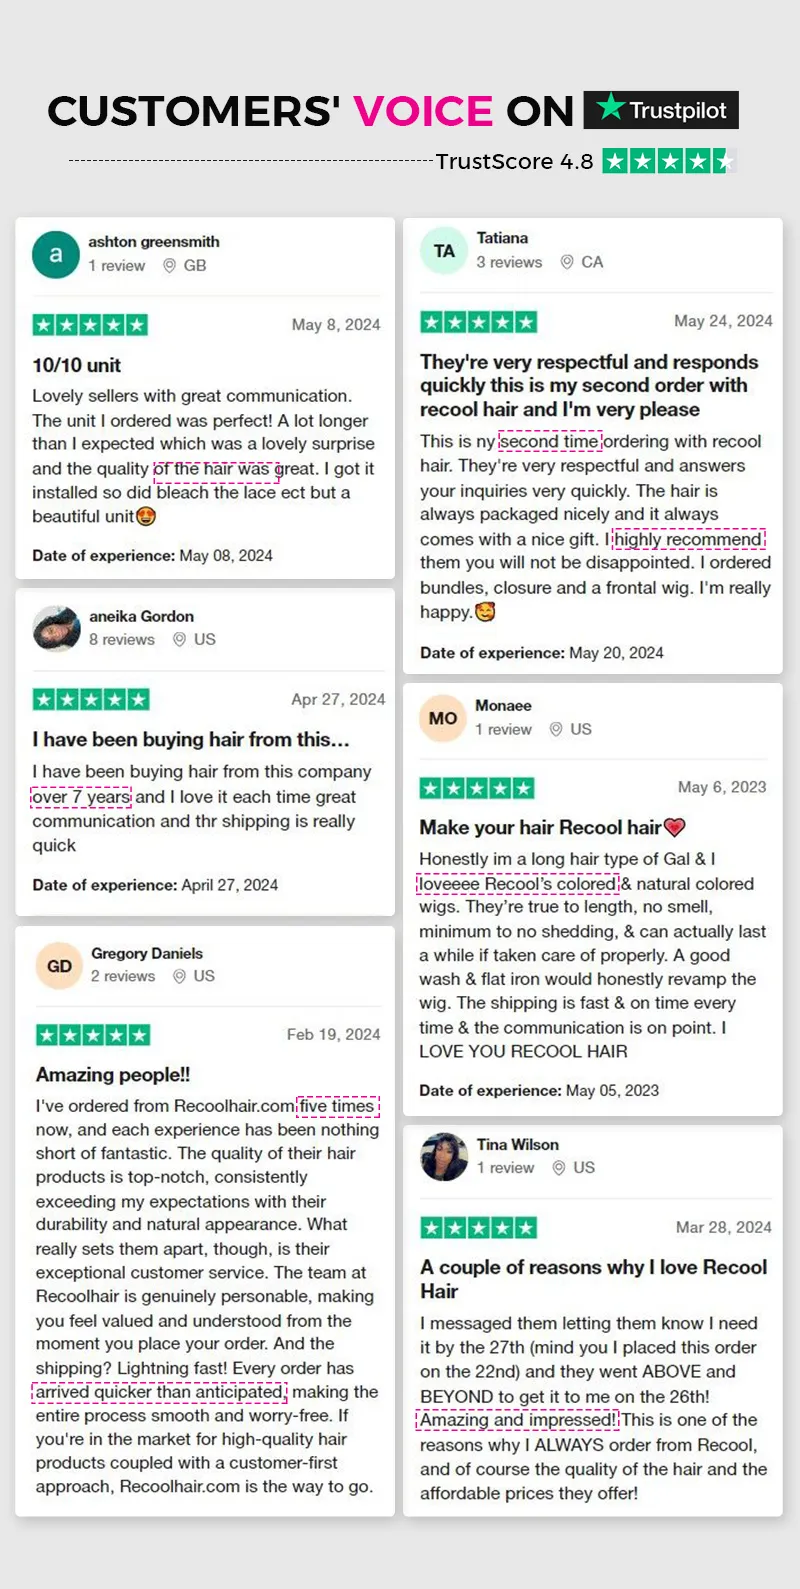Screen dimensions: 800x1589
Task: Click Tatiana's '3 reviews' count
Action: 509,262
